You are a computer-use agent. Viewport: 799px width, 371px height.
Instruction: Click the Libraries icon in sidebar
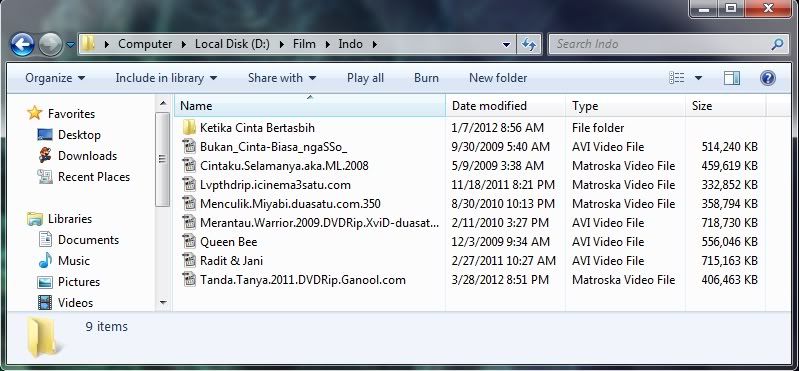tap(34, 219)
